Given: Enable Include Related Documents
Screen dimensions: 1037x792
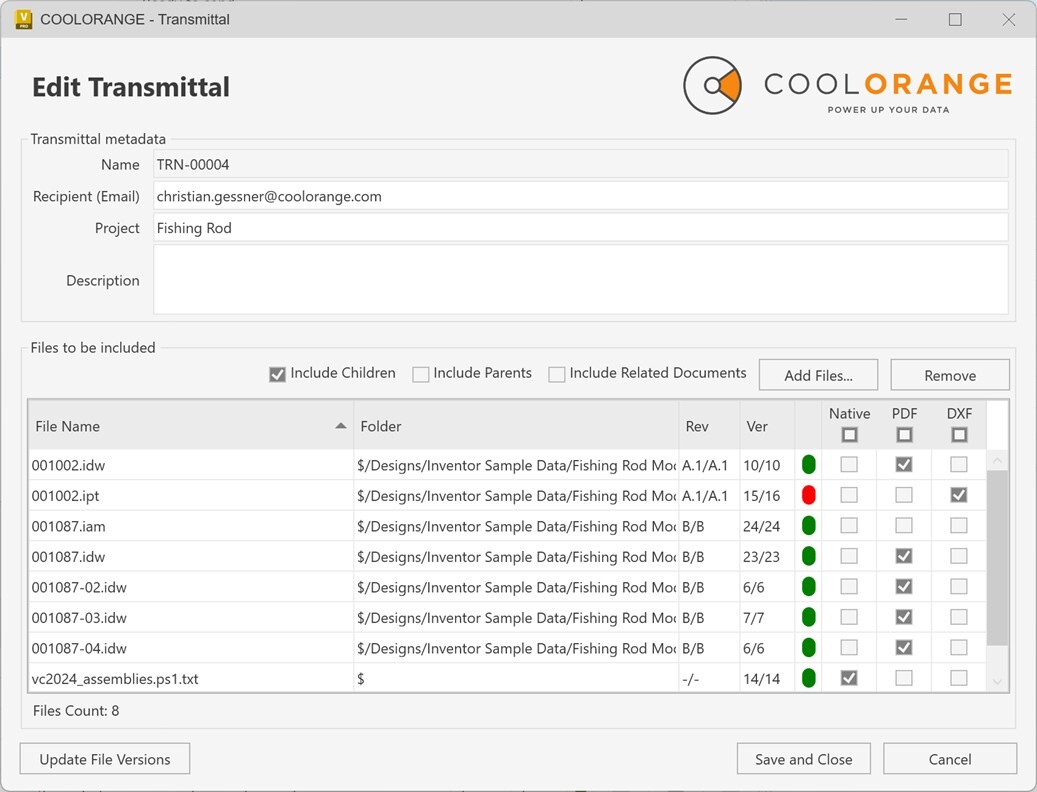Looking at the screenshot, I should 557,373.
